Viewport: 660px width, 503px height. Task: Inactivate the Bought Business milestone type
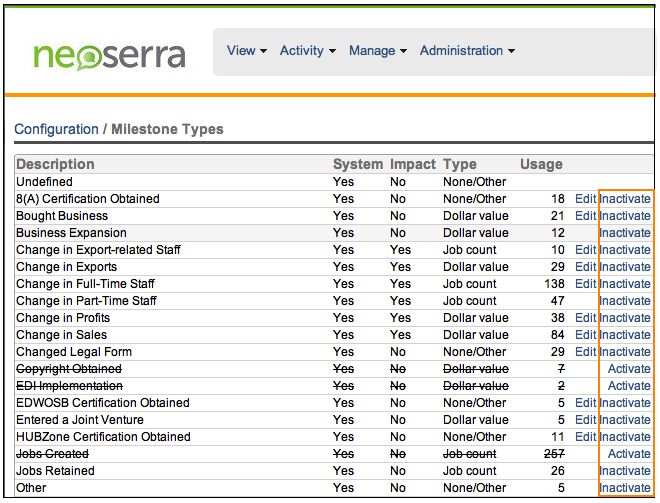coord(625,216)
